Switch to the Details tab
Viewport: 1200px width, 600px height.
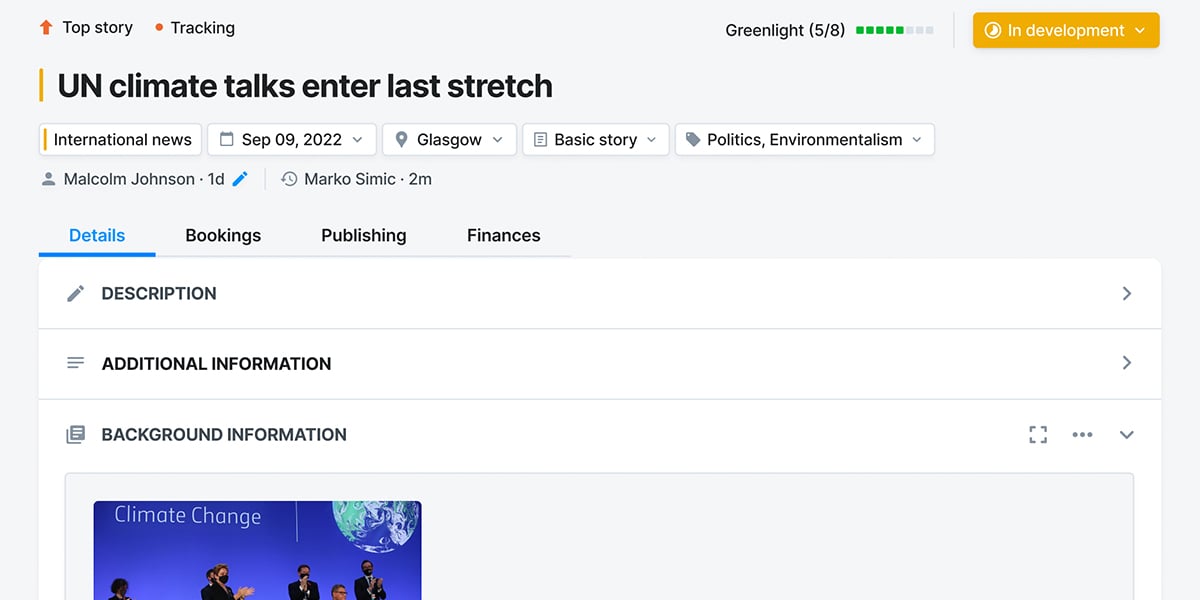97,236
